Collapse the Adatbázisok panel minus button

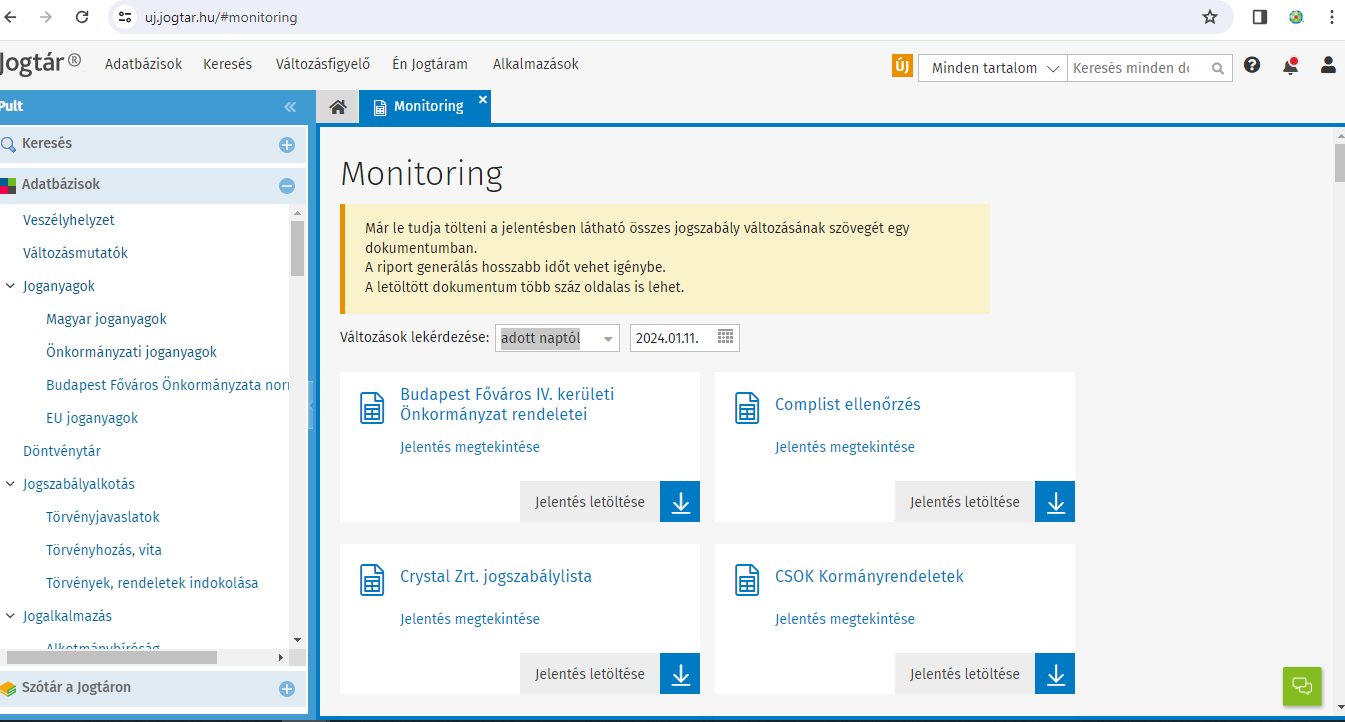287,186
